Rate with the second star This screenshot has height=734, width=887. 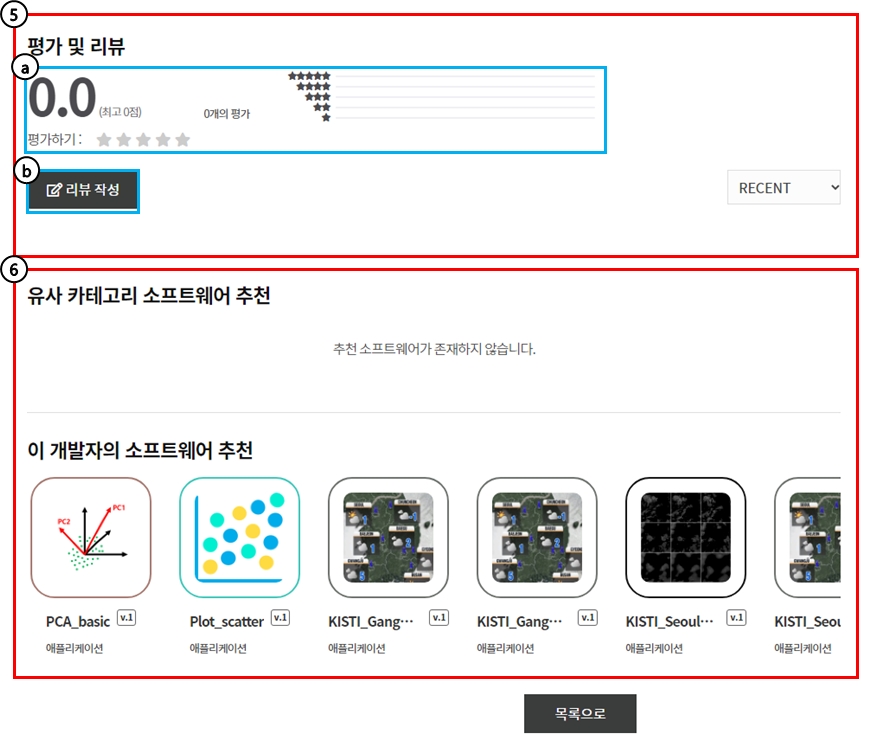tap(123, 140)
